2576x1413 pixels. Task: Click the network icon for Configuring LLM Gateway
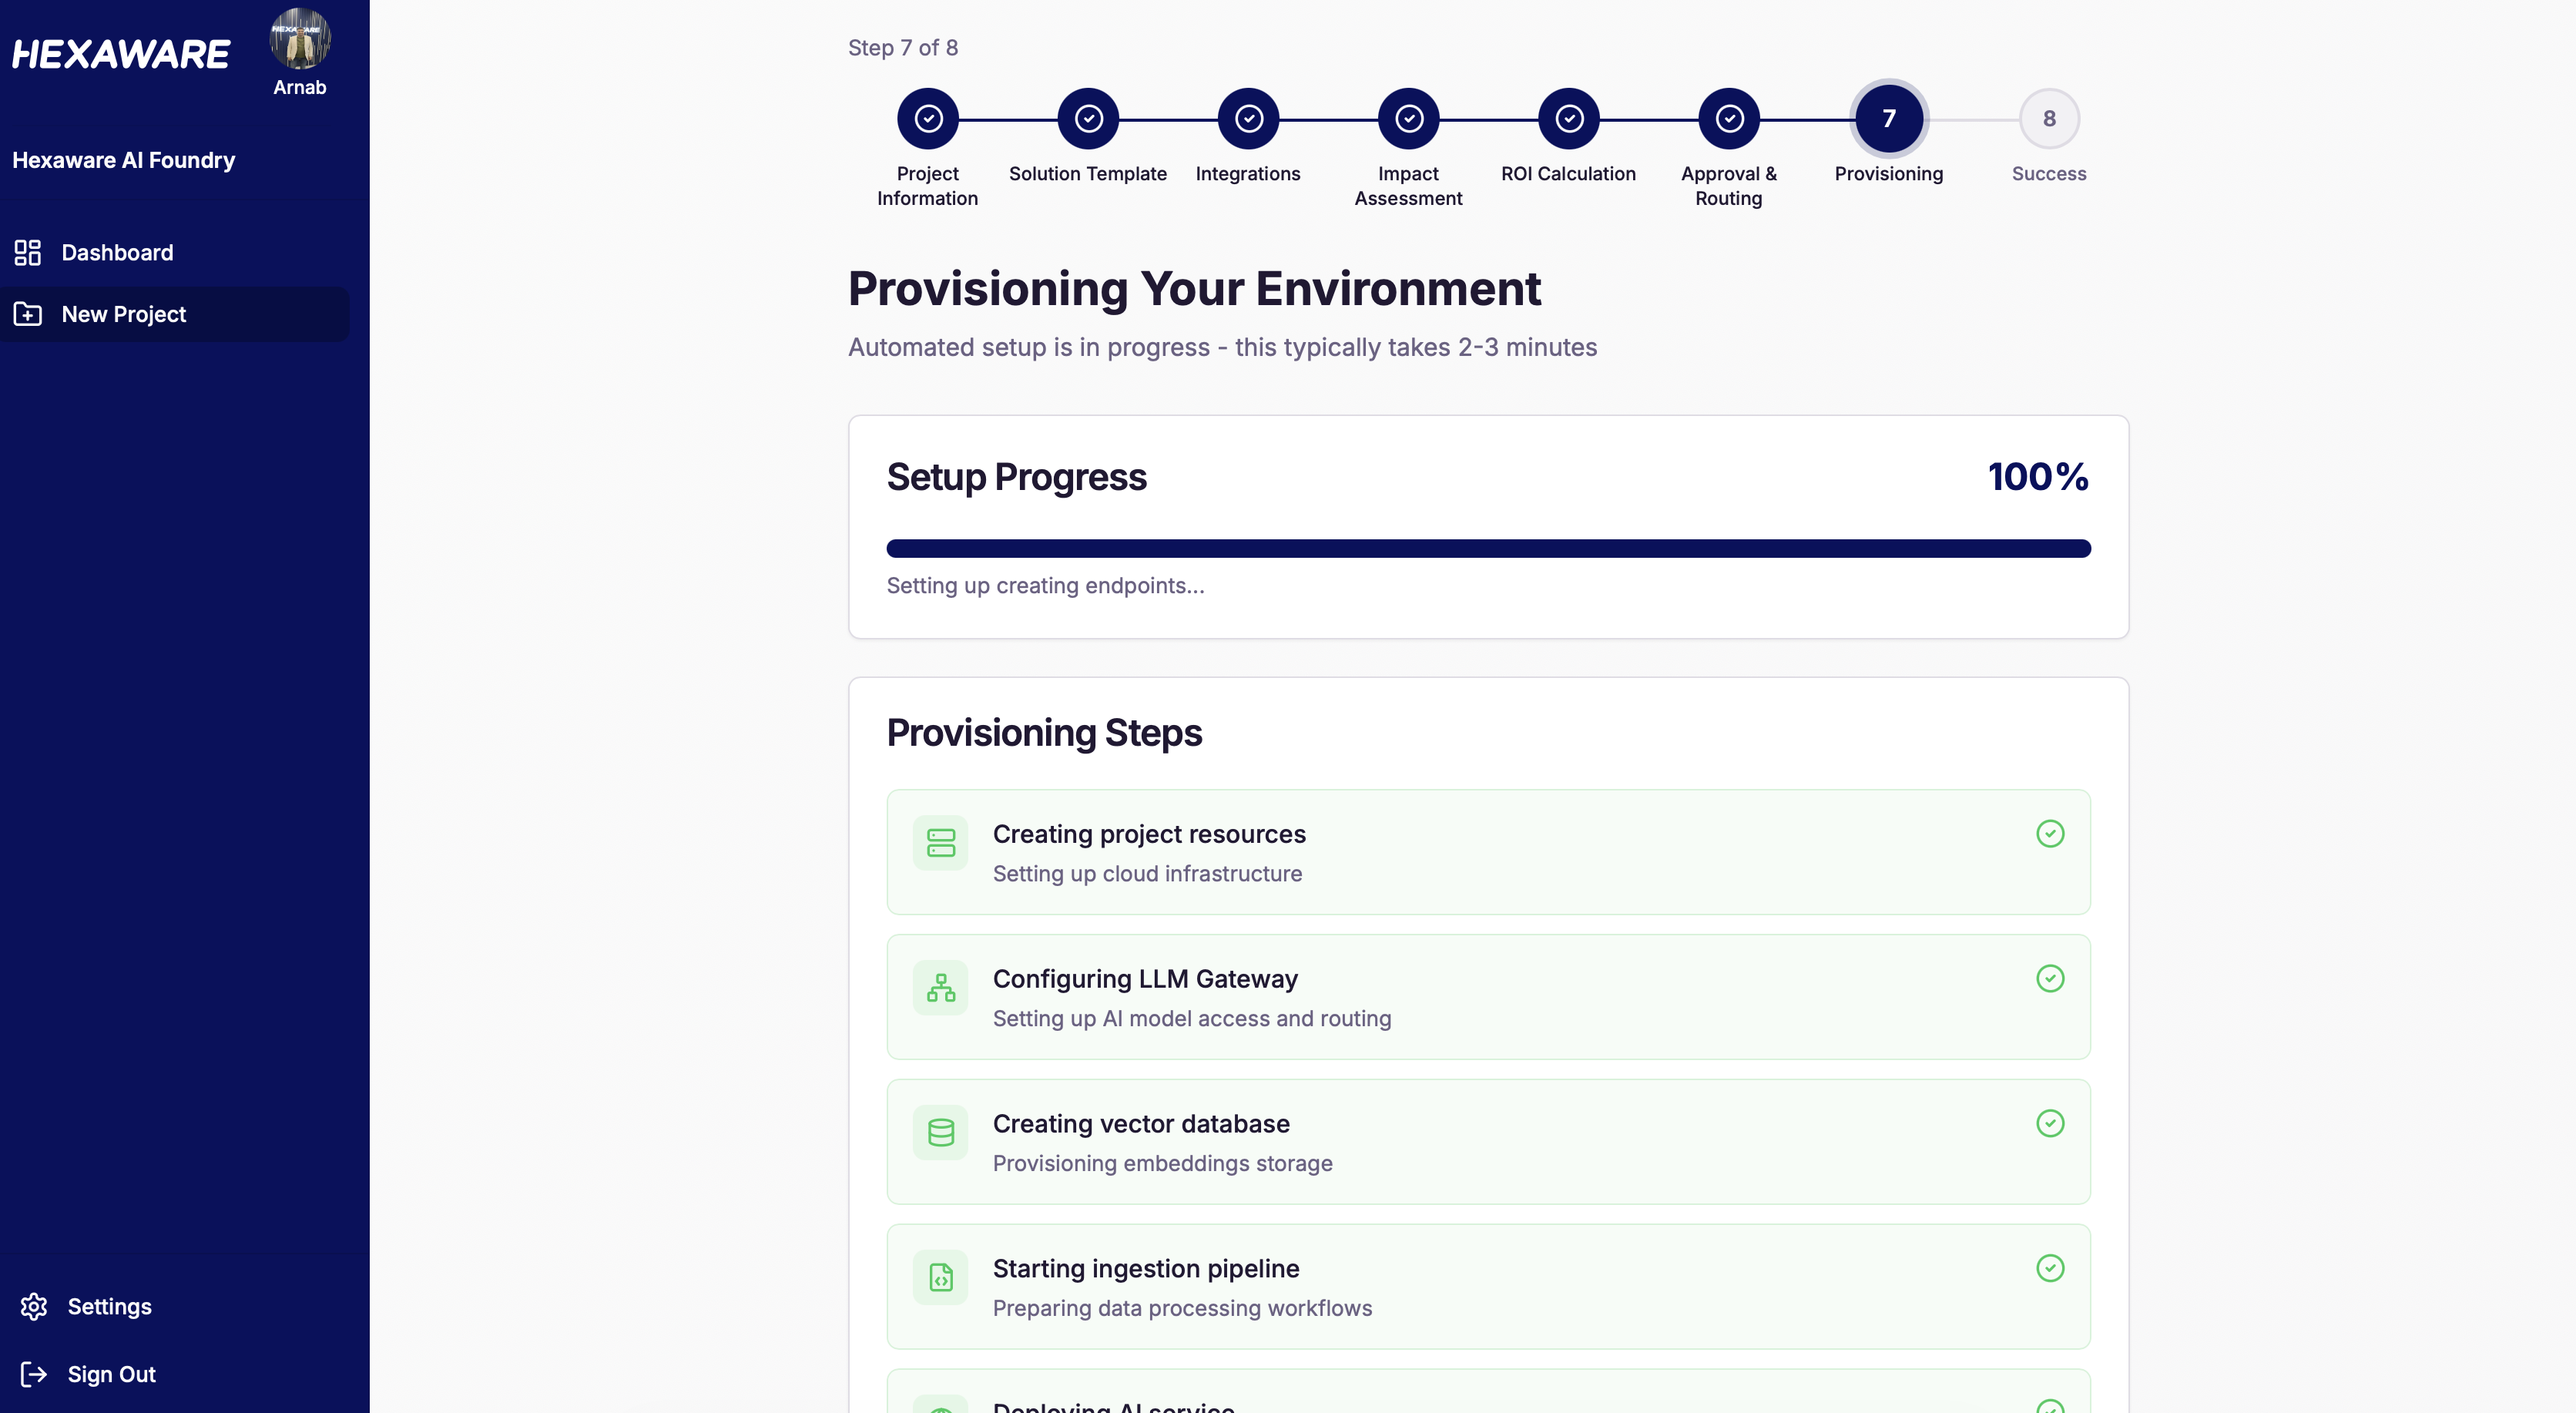point(940,988)
